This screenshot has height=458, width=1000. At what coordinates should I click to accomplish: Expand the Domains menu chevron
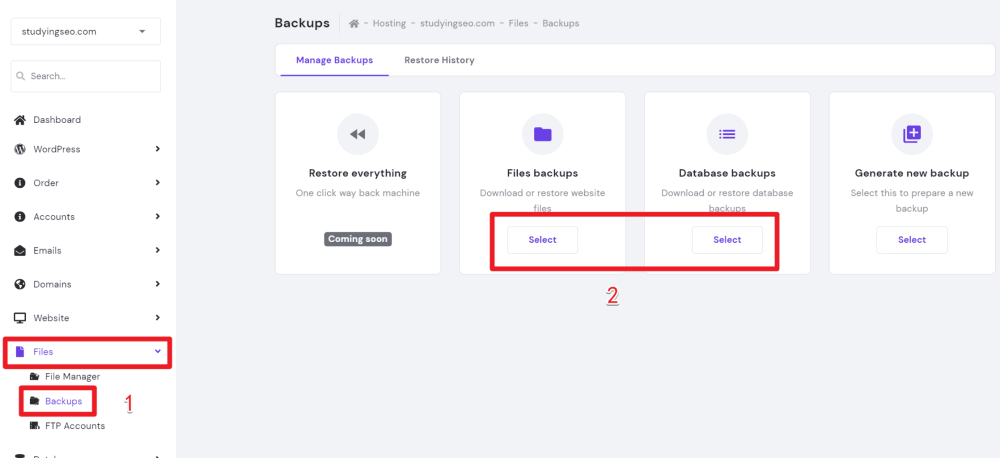point(157,284)
